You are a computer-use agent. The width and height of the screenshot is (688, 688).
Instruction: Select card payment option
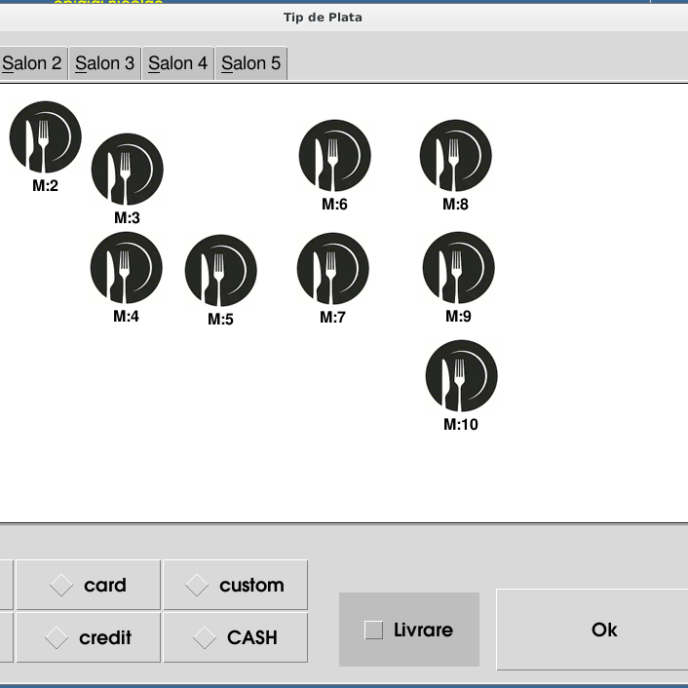tap(88, 586)
